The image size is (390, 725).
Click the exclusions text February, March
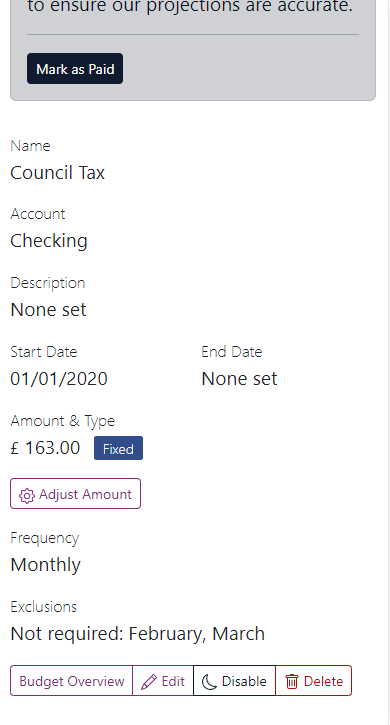[197, 633]
